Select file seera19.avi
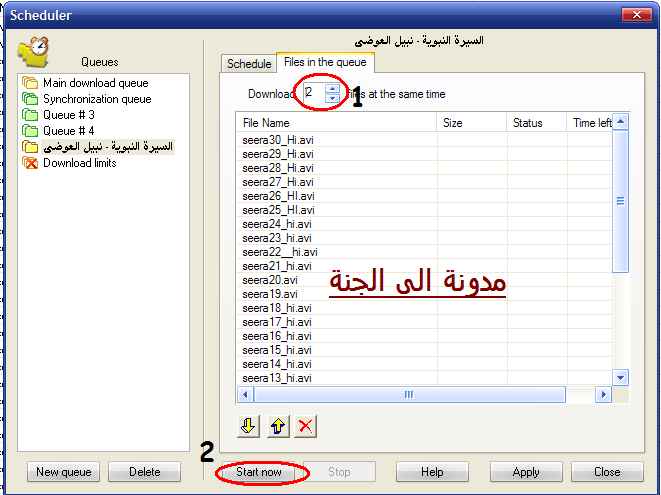Image resolution: width=661 pixels, height=495 pixels. (x=270, y=294)
